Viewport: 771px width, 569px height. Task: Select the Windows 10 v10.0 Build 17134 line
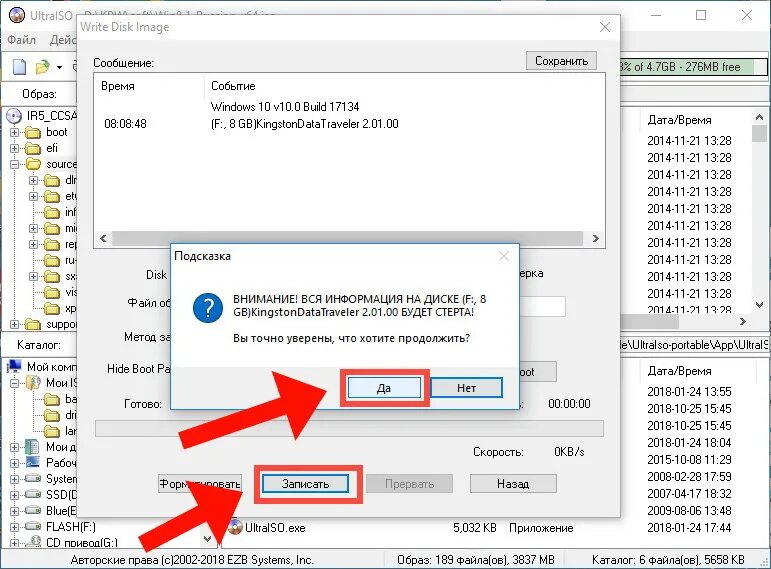click(285, 107)
